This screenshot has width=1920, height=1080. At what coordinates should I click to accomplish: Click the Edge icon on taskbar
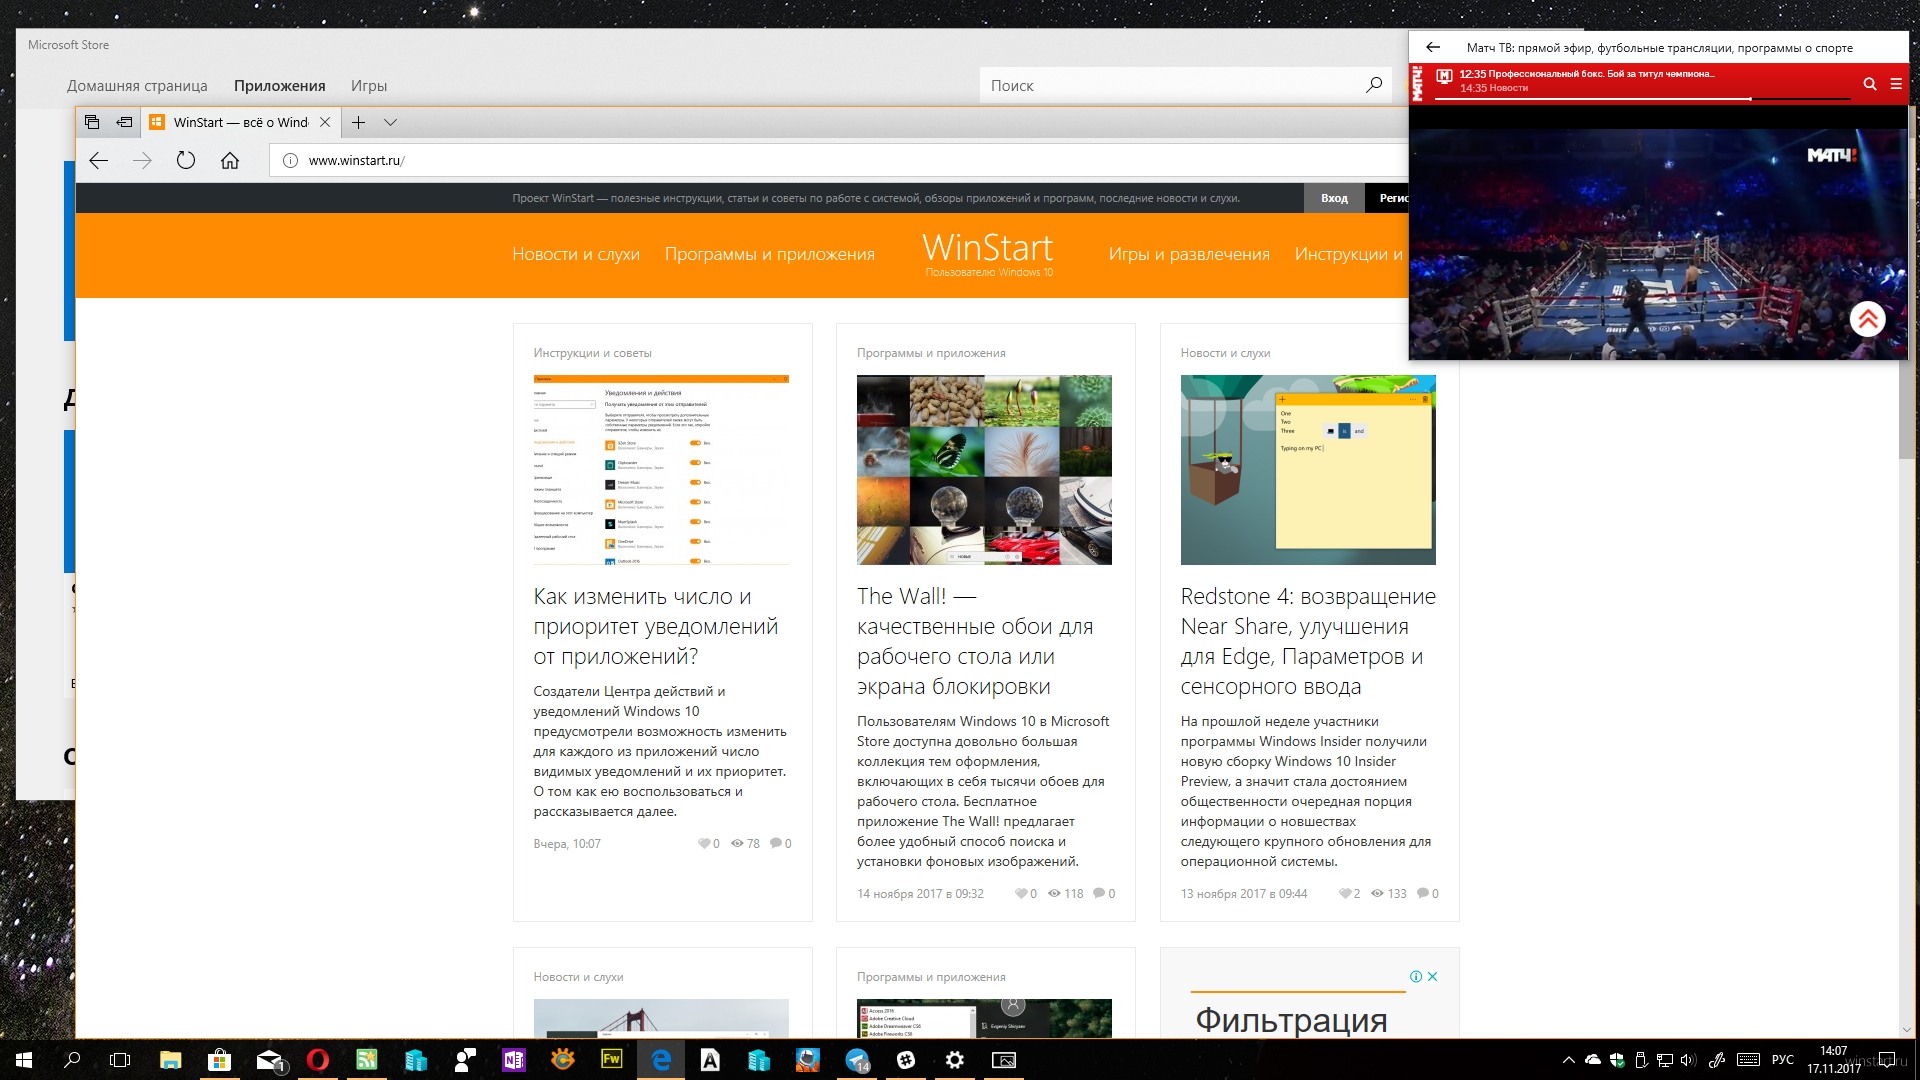tap(660, 1060)
